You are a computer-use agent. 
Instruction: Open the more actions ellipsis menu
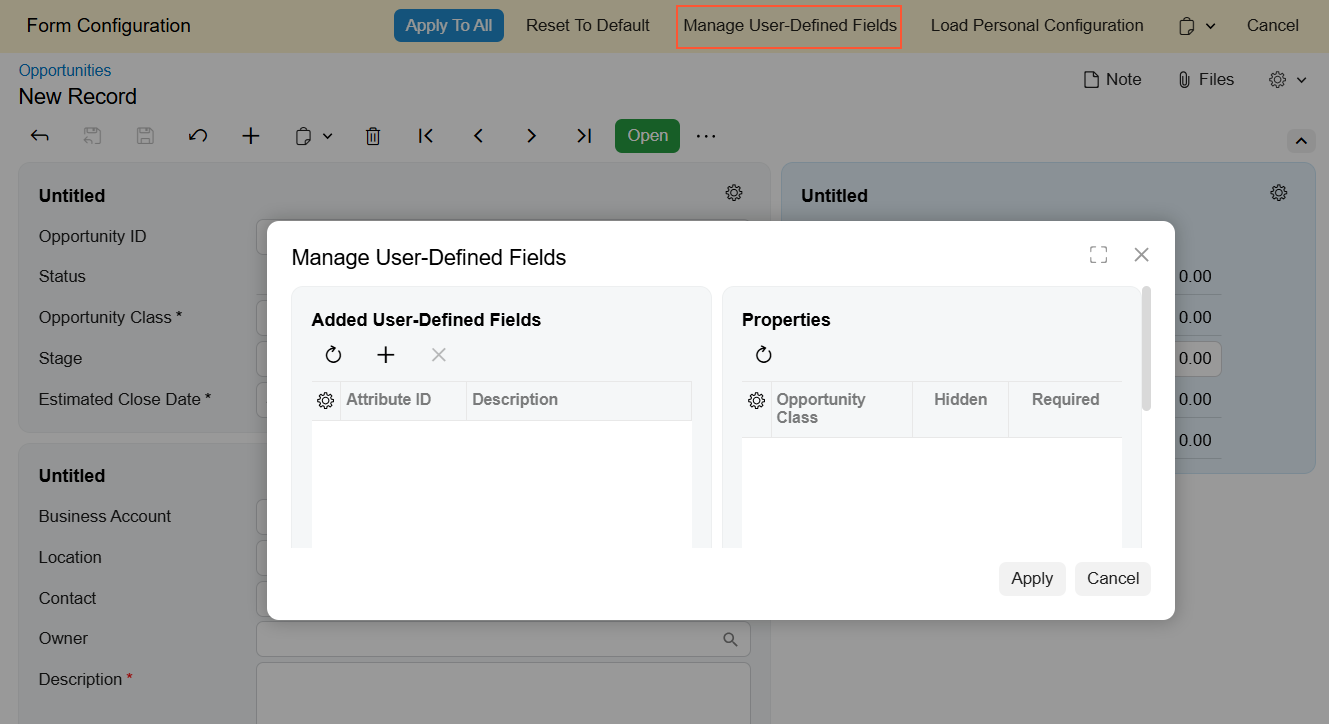pyautogui.click(x=706, y=136)
